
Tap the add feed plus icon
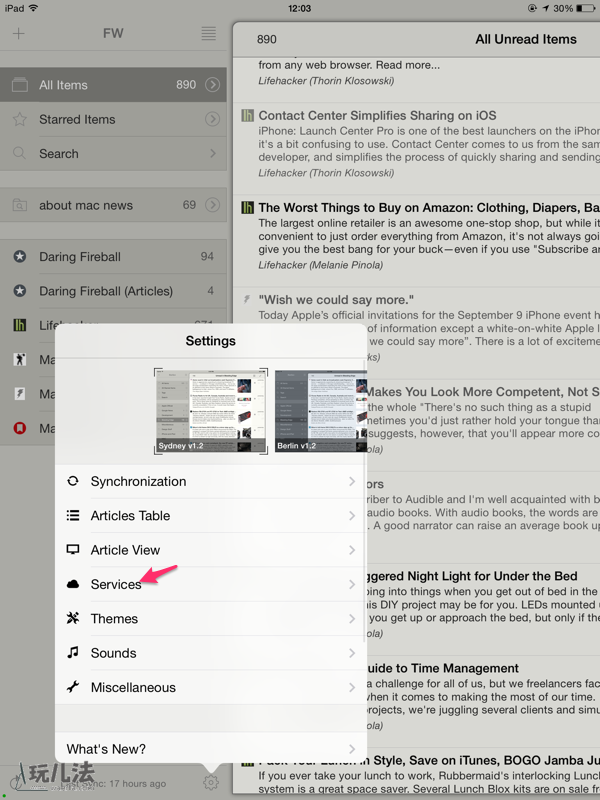click(19, 33)
